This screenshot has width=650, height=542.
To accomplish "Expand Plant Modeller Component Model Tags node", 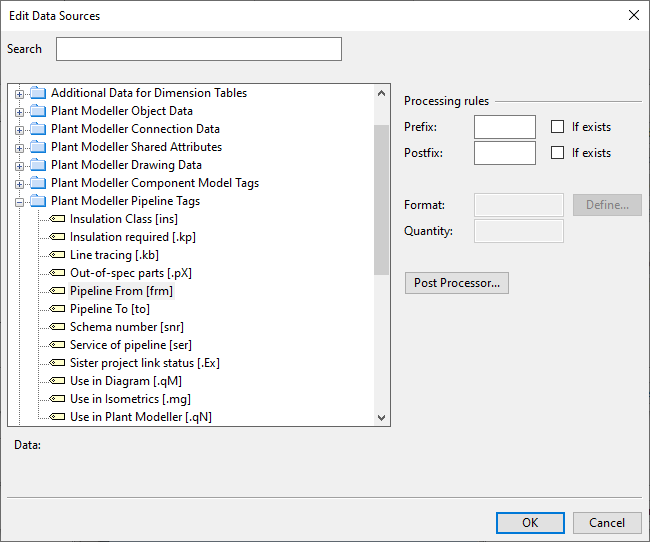I will [x=19, y=183].
